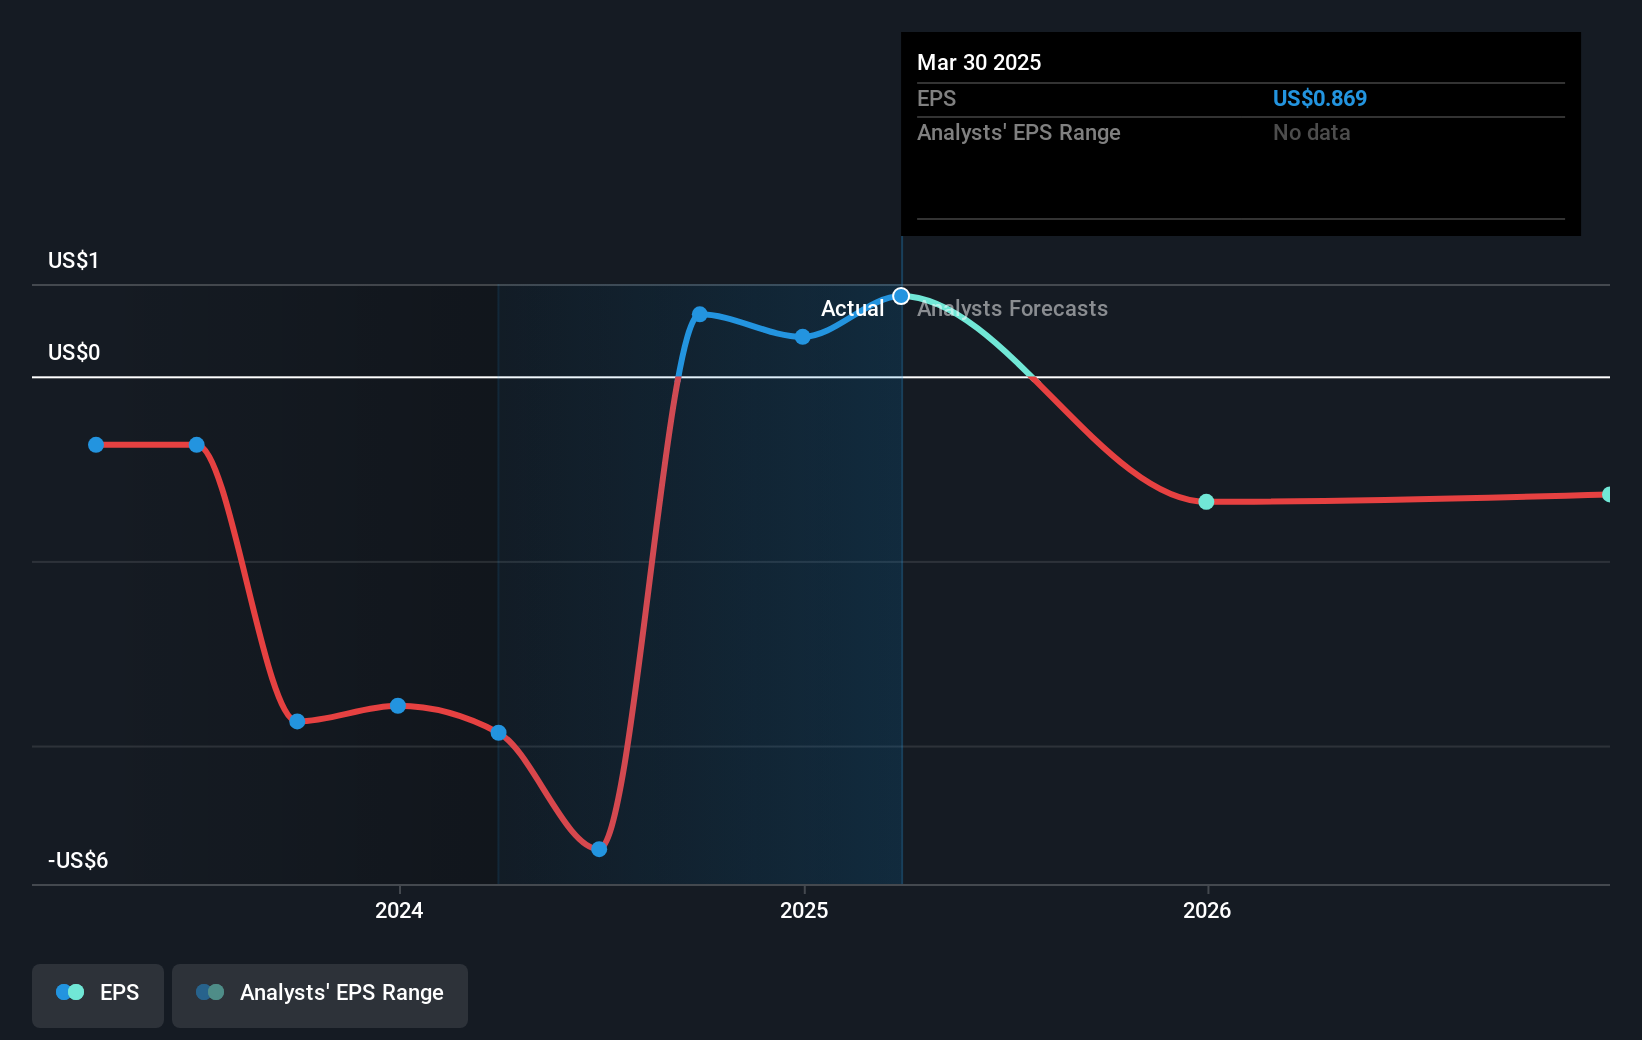Toggle the Analysts' EPS Range legend button
Screen dimensions: 1642x1040
320,995
